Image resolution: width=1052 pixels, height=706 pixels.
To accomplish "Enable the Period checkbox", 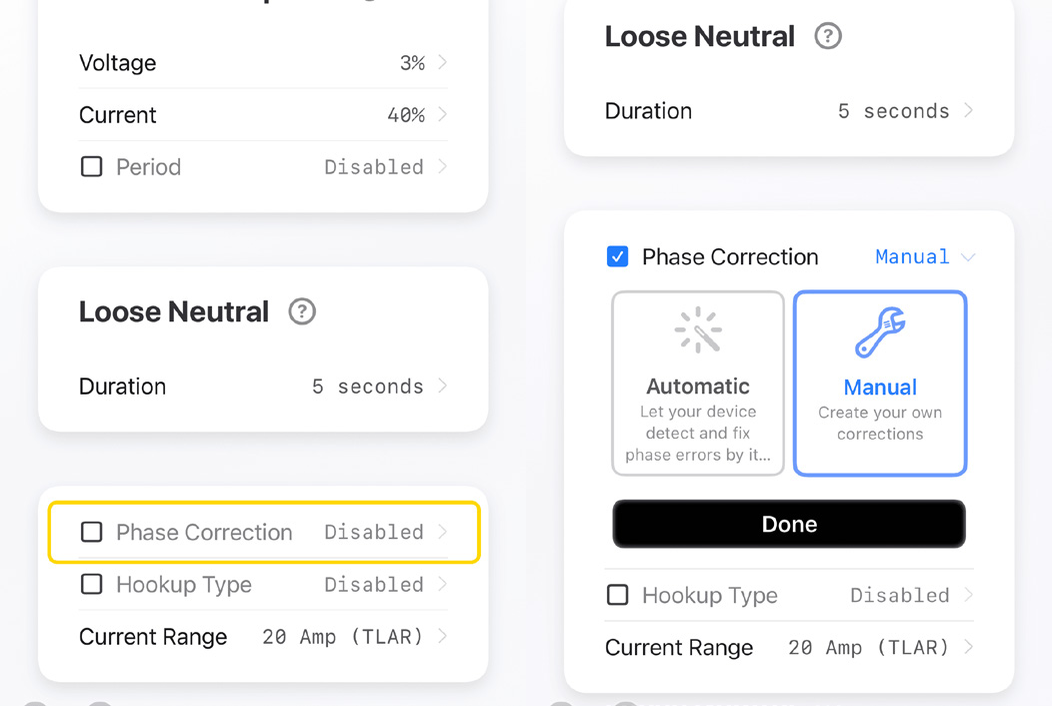I will tap(92, 167).
